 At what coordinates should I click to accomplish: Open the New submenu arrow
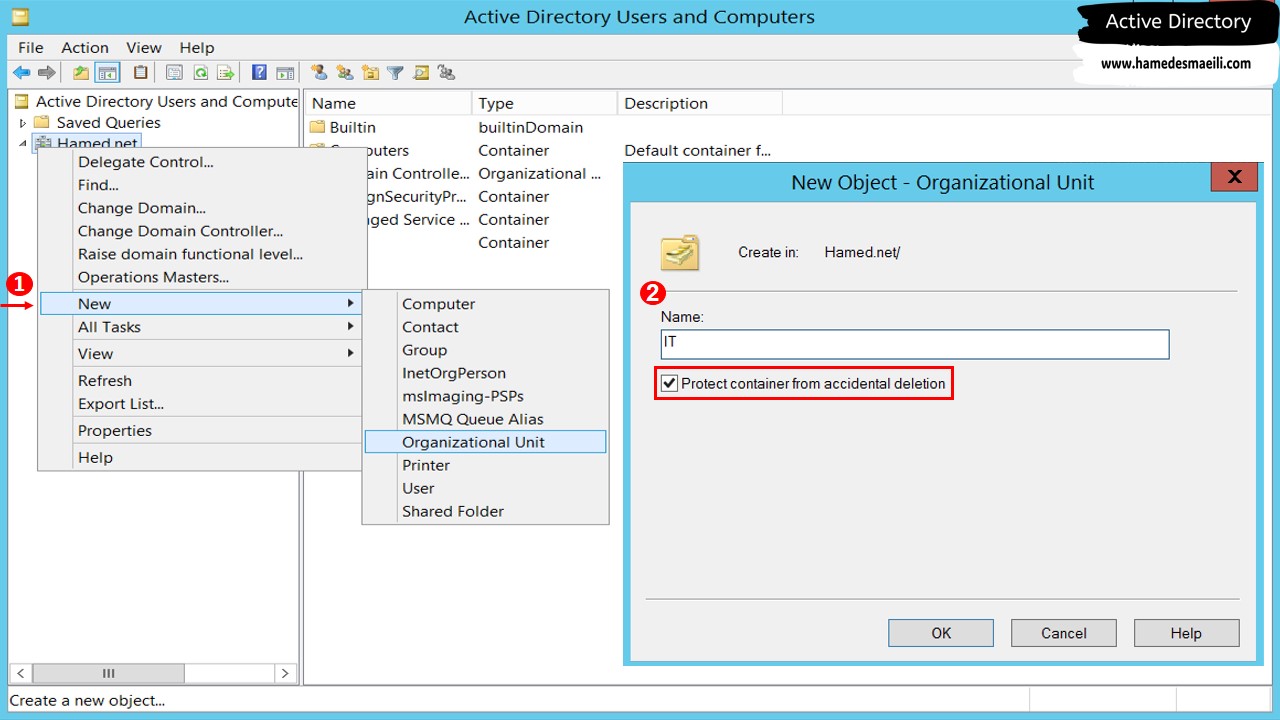(351, 303)
